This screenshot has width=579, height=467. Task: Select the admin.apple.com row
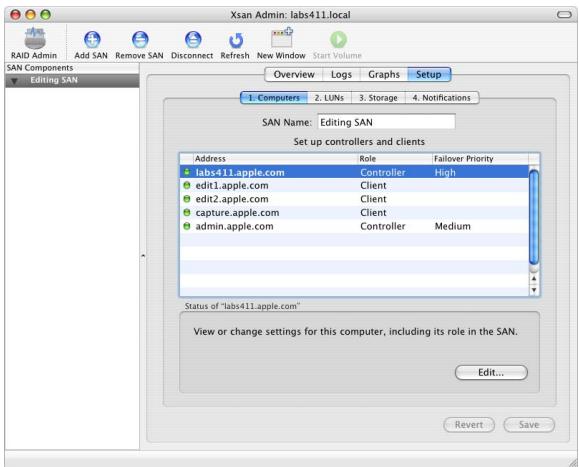click(x=354, y=226)
